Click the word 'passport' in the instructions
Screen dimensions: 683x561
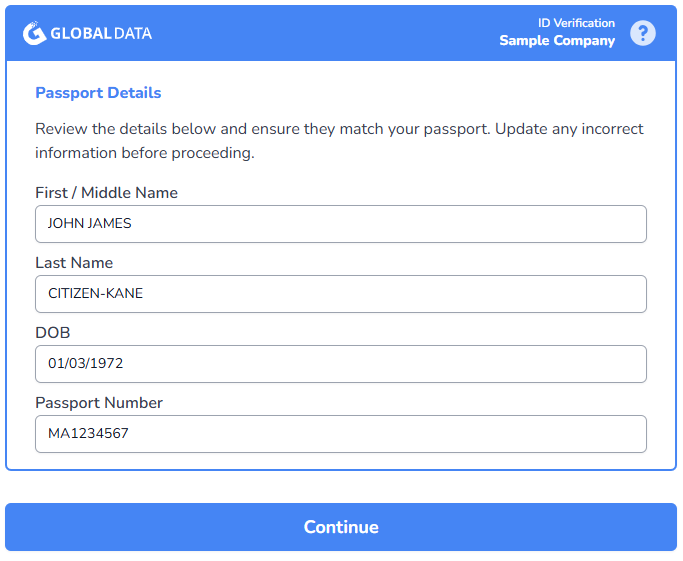click(456, 129)
